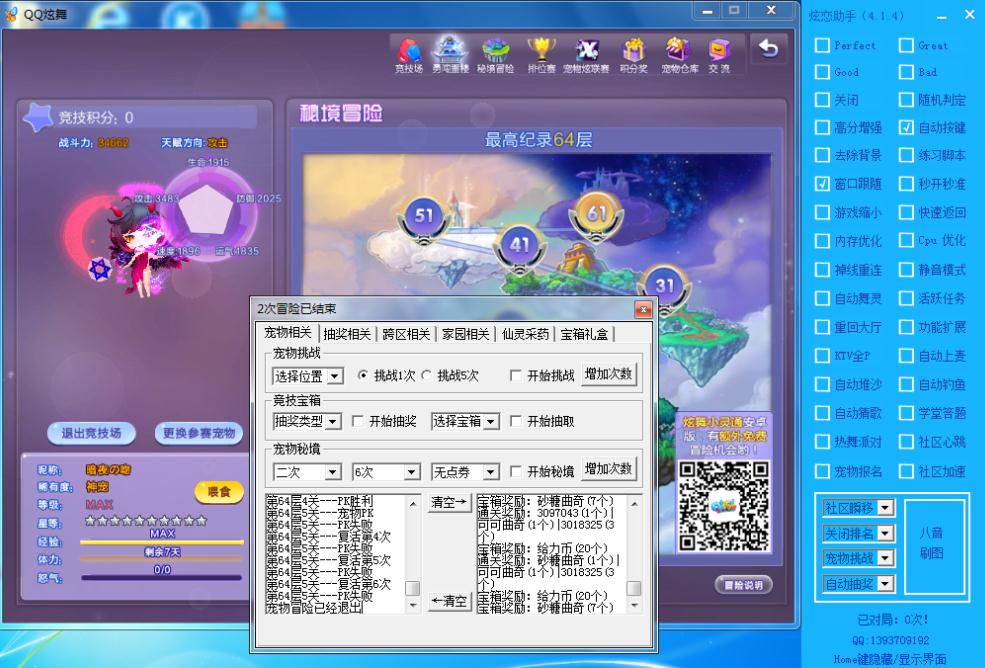Open the 竞技场 arena icon
The height and width of the screenshot is (668, 985).
(x=408, y=54)
